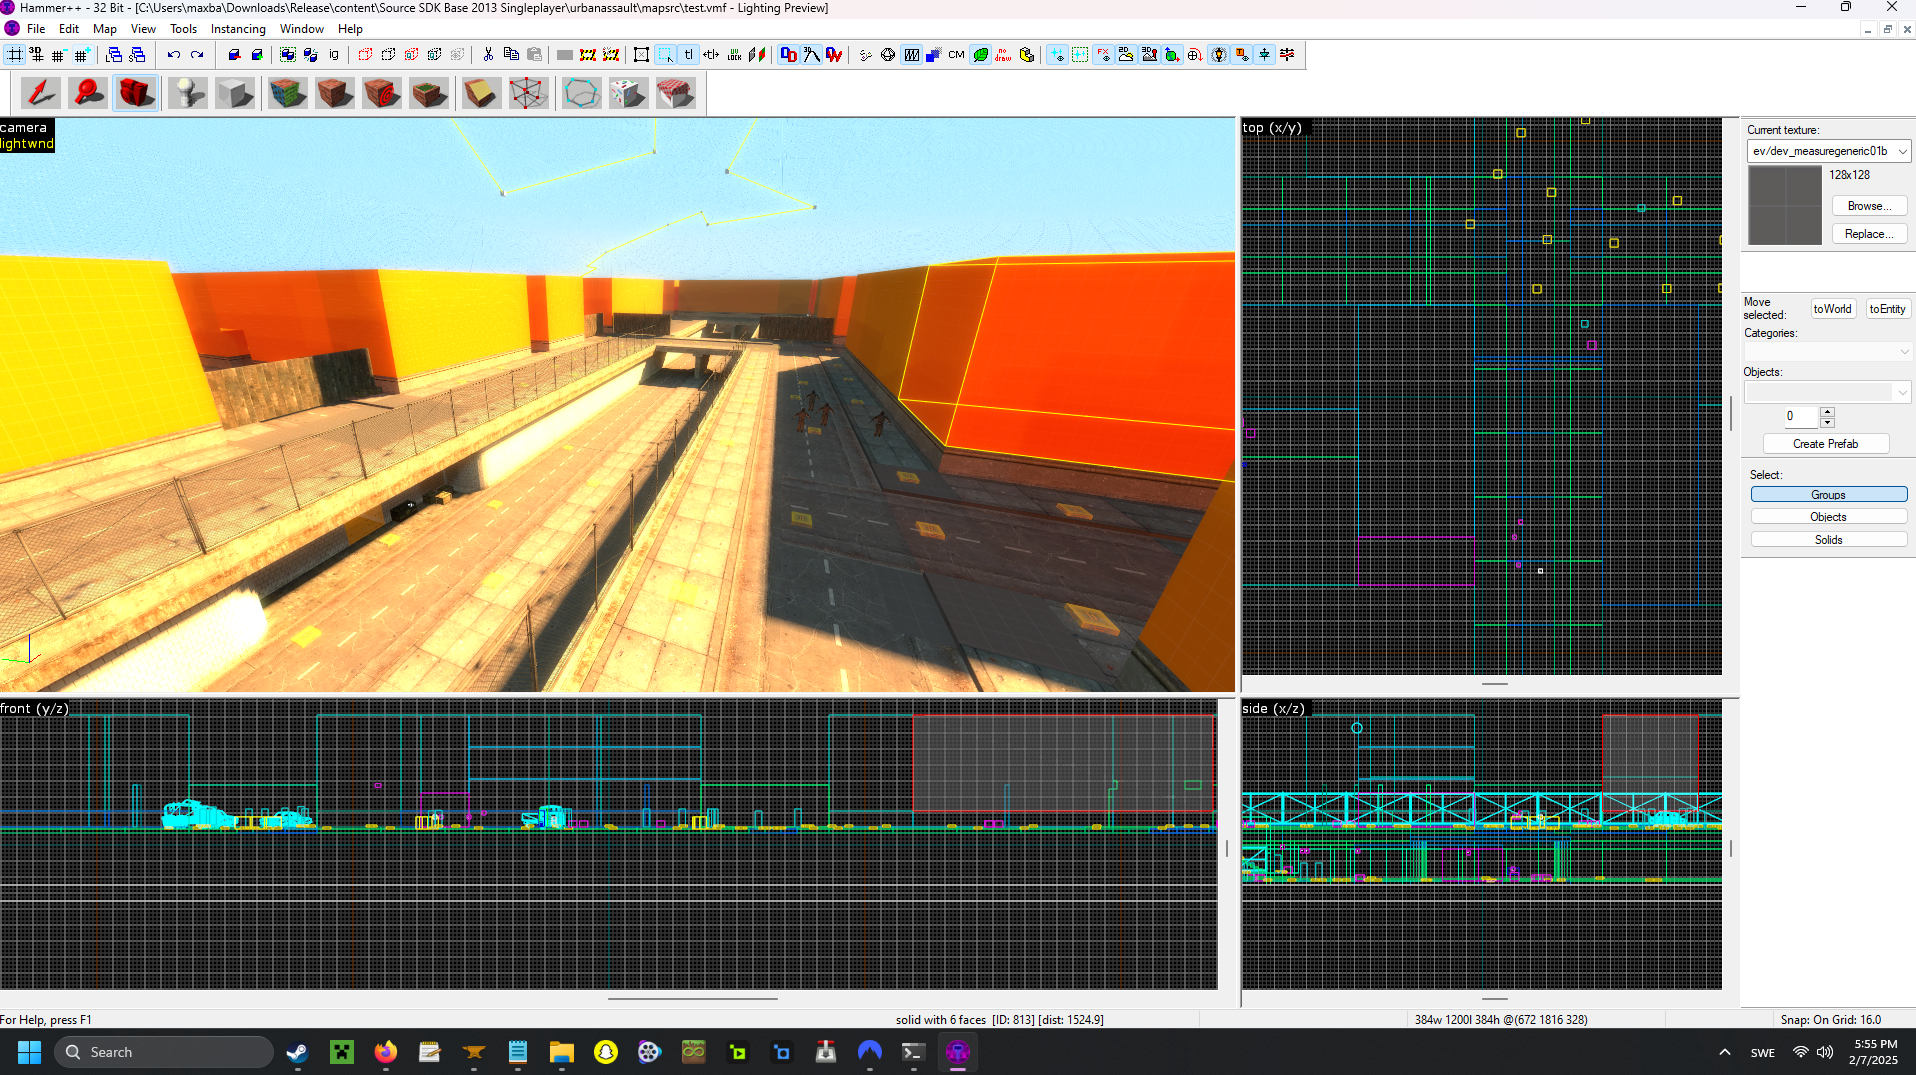
Task: Pick the cyan polygon ring tool
Action: (581, 93)
